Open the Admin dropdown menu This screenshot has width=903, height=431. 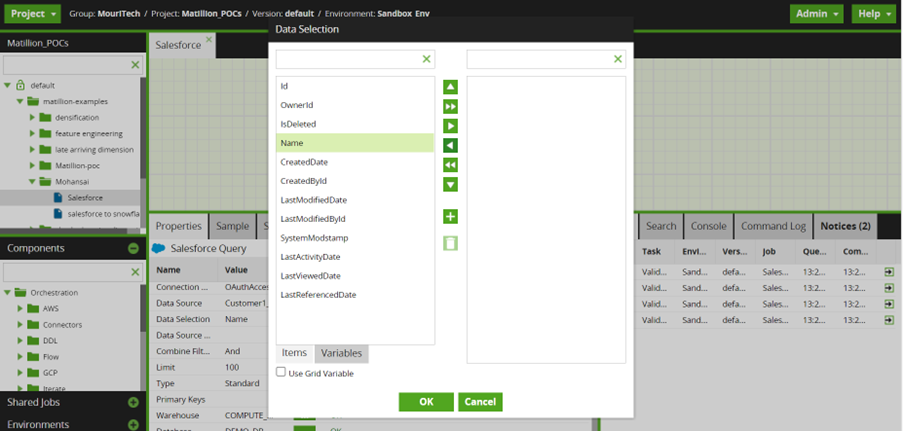click(x=816, y=14)
